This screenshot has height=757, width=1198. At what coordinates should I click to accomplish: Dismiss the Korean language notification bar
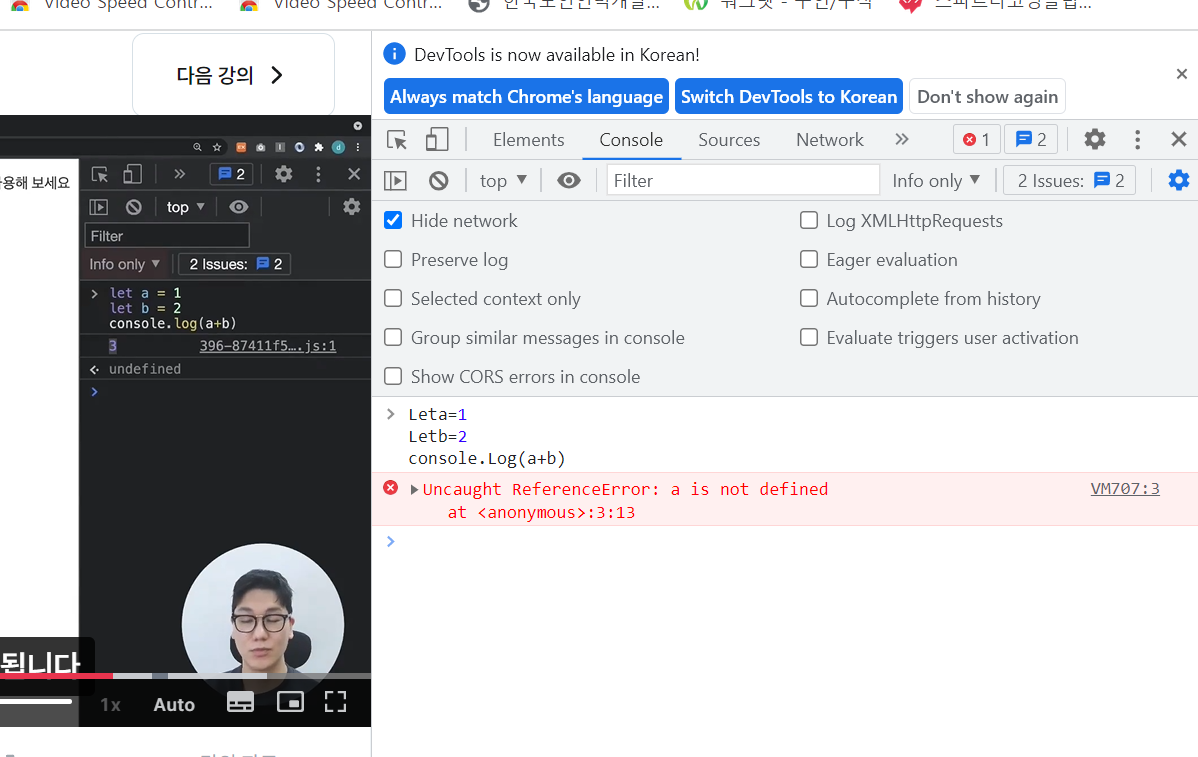1182,74
